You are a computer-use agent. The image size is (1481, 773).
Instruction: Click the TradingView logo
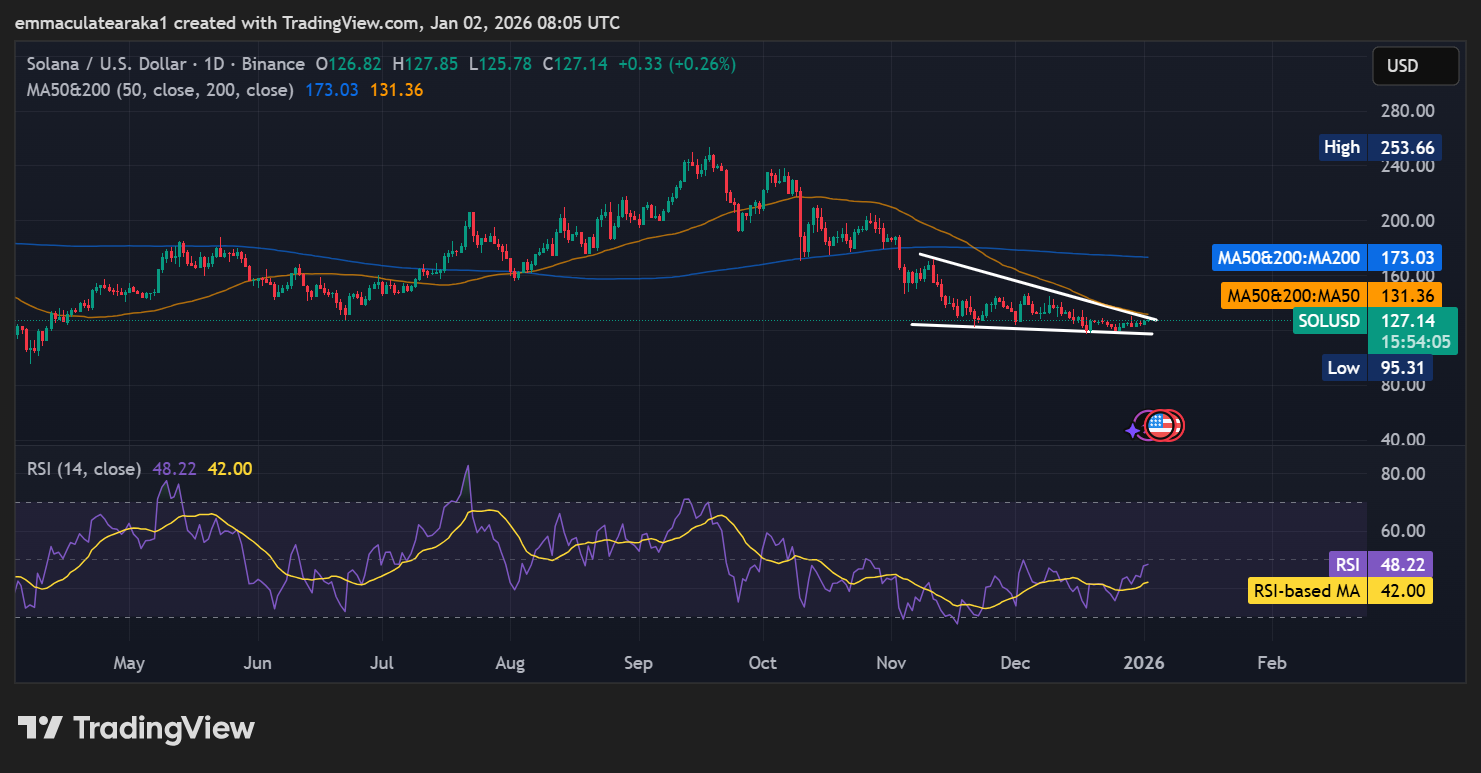tap(136, 728)
